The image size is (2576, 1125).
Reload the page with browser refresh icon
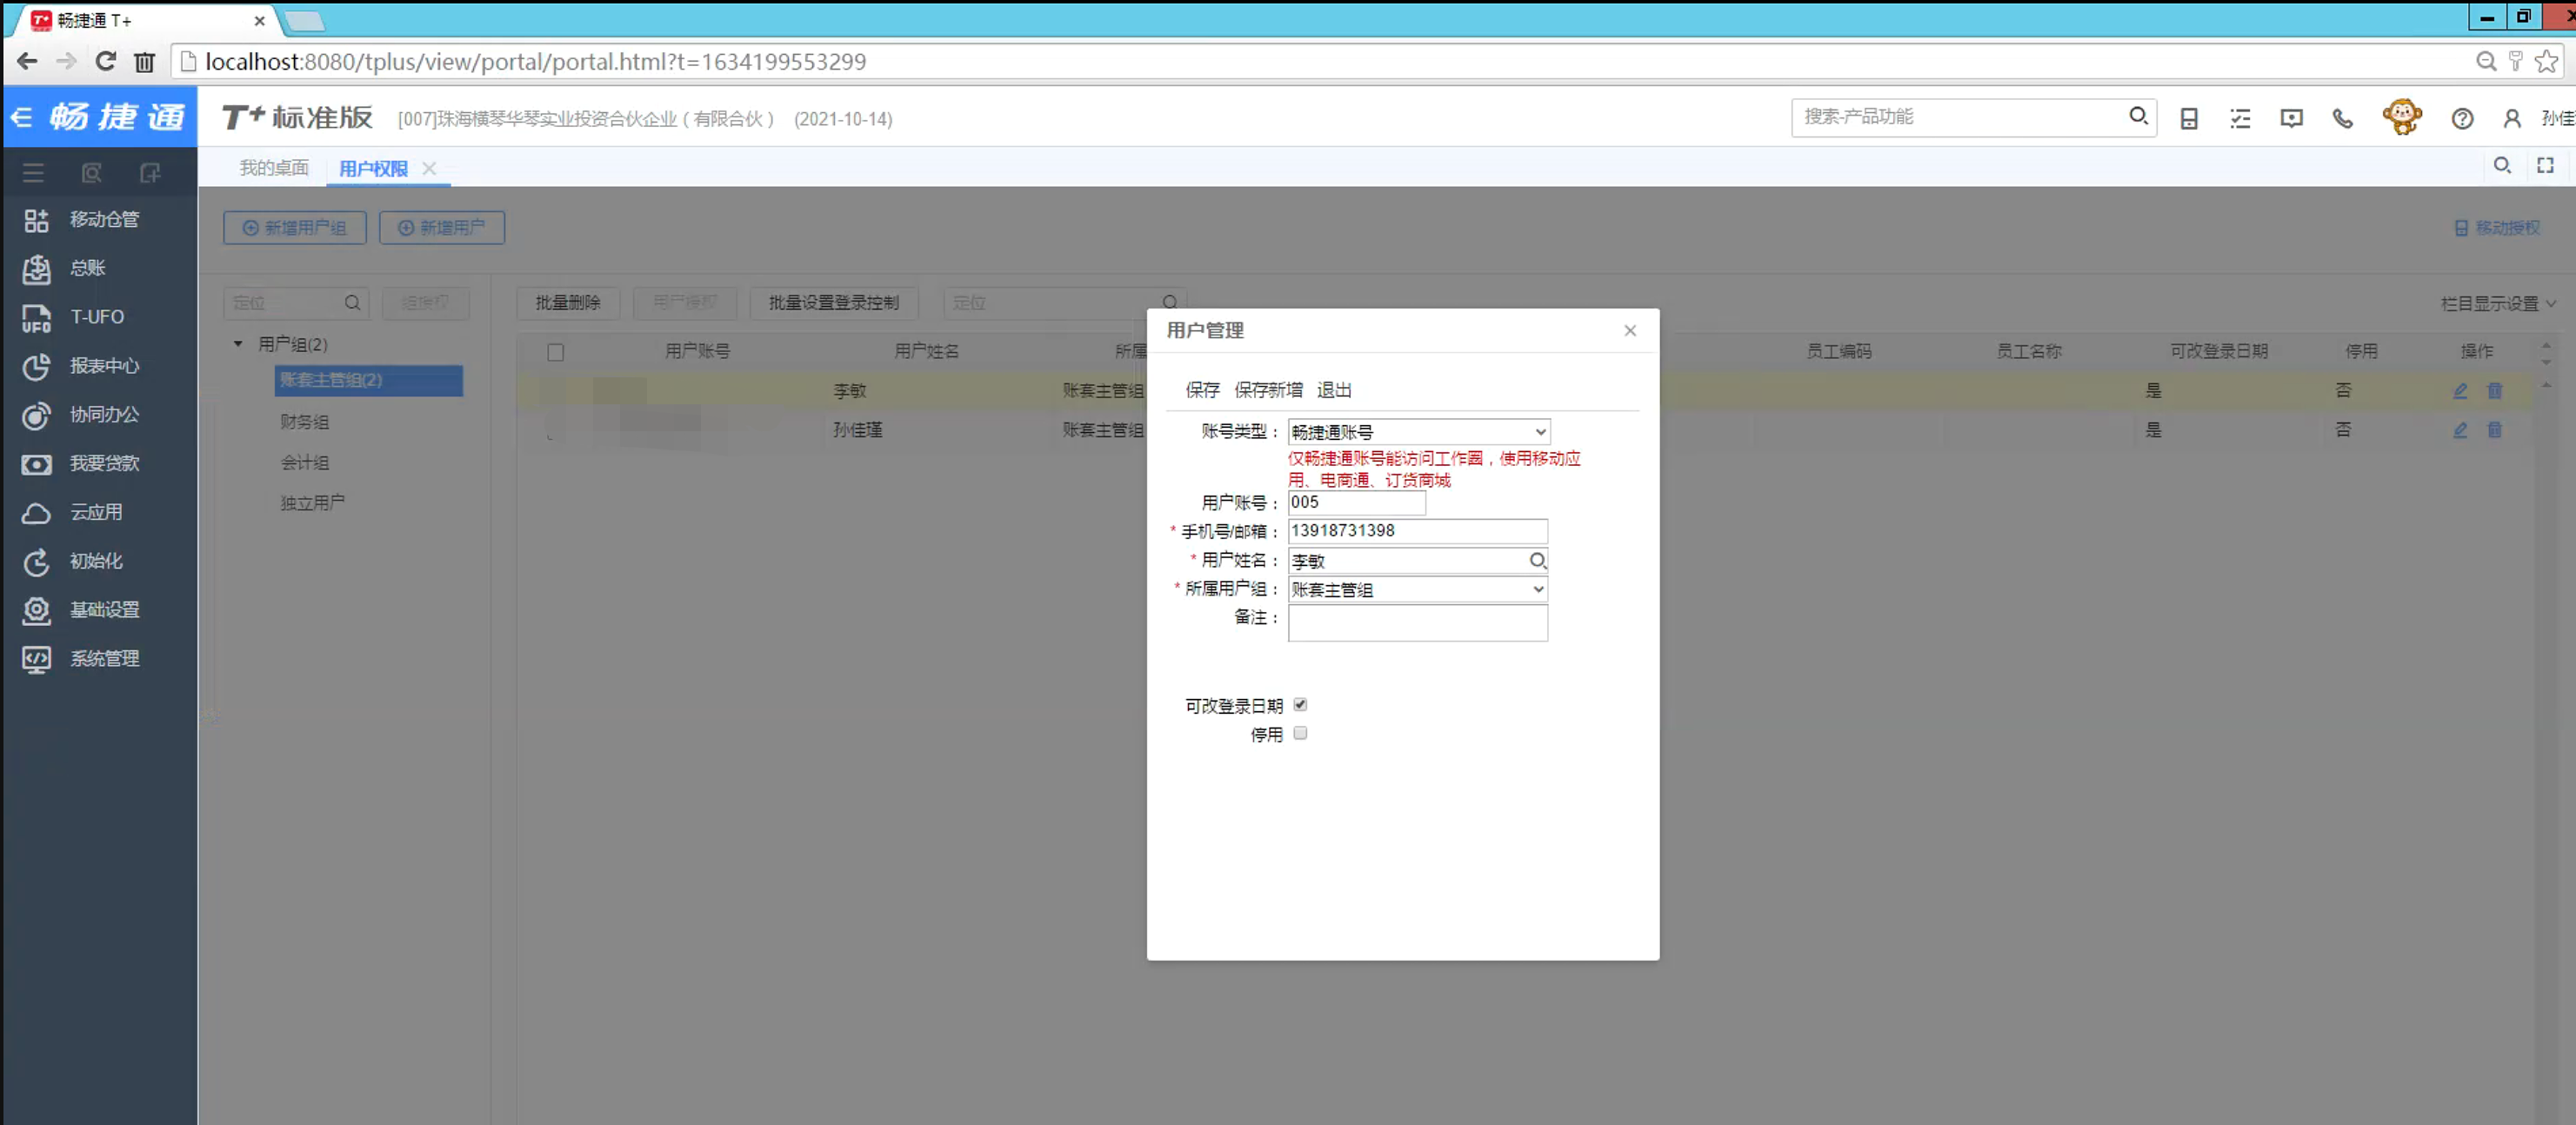[105, 61]
